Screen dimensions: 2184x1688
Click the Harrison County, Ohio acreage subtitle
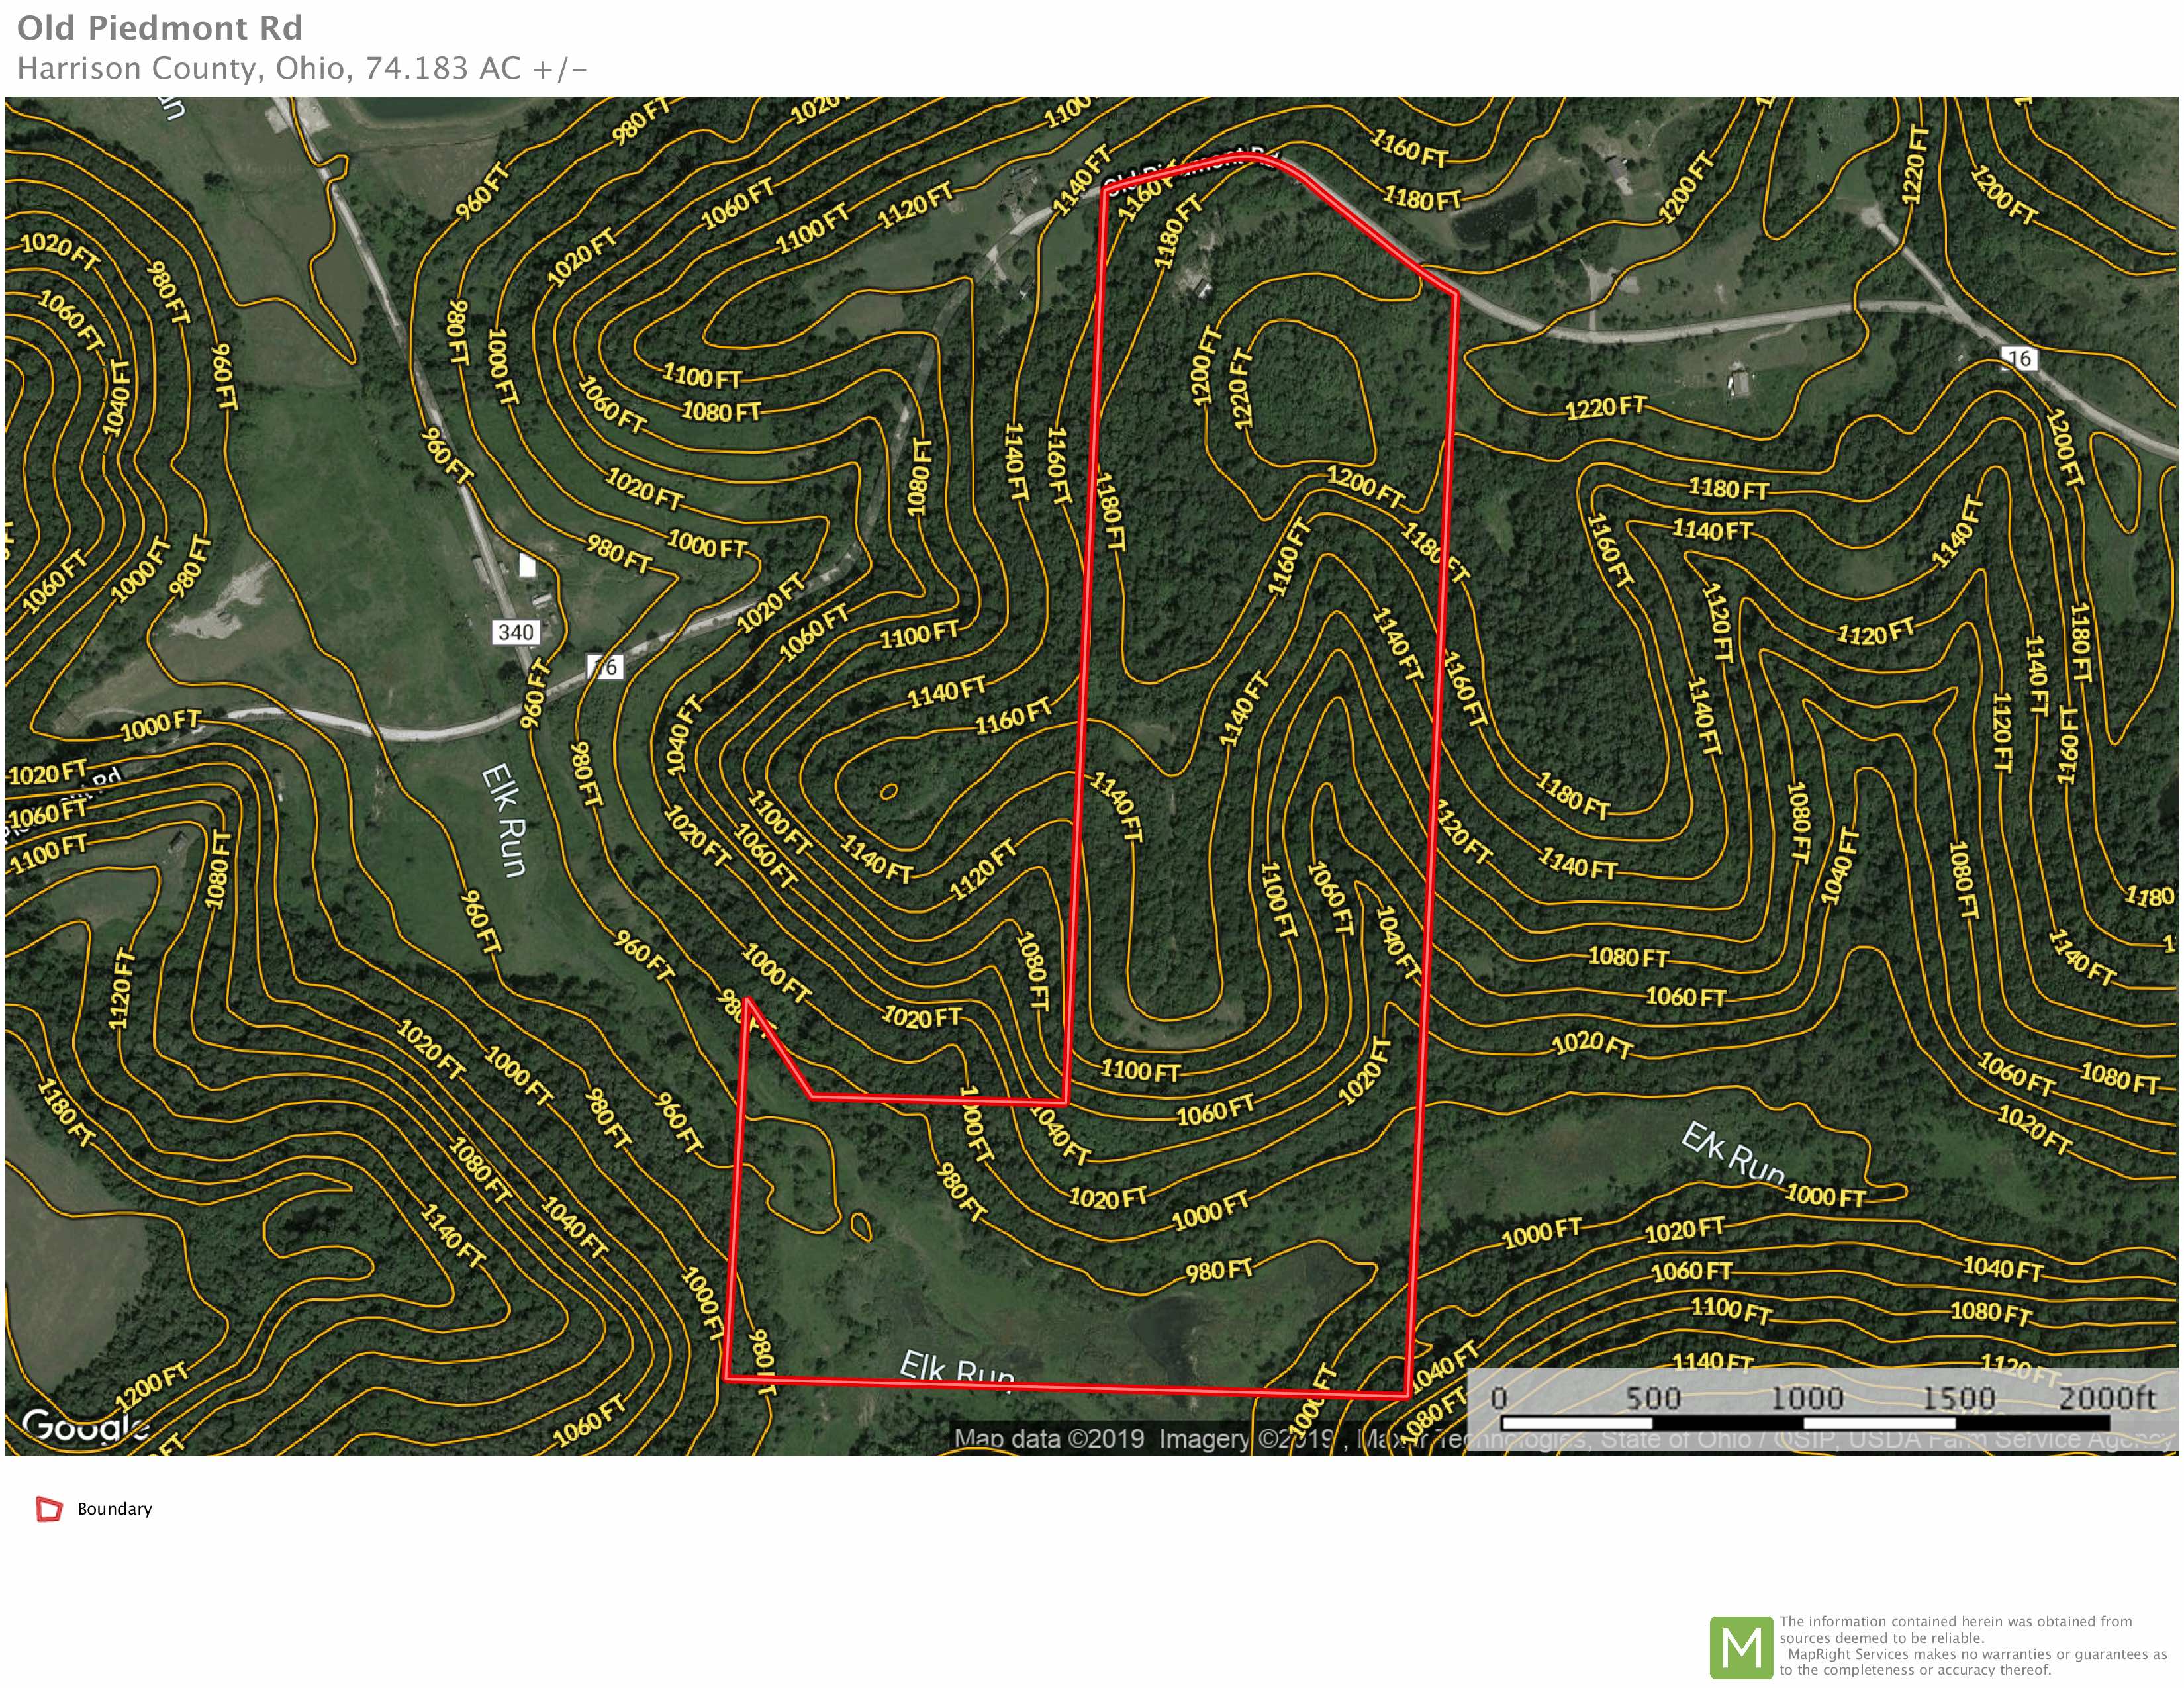(302, 68)
